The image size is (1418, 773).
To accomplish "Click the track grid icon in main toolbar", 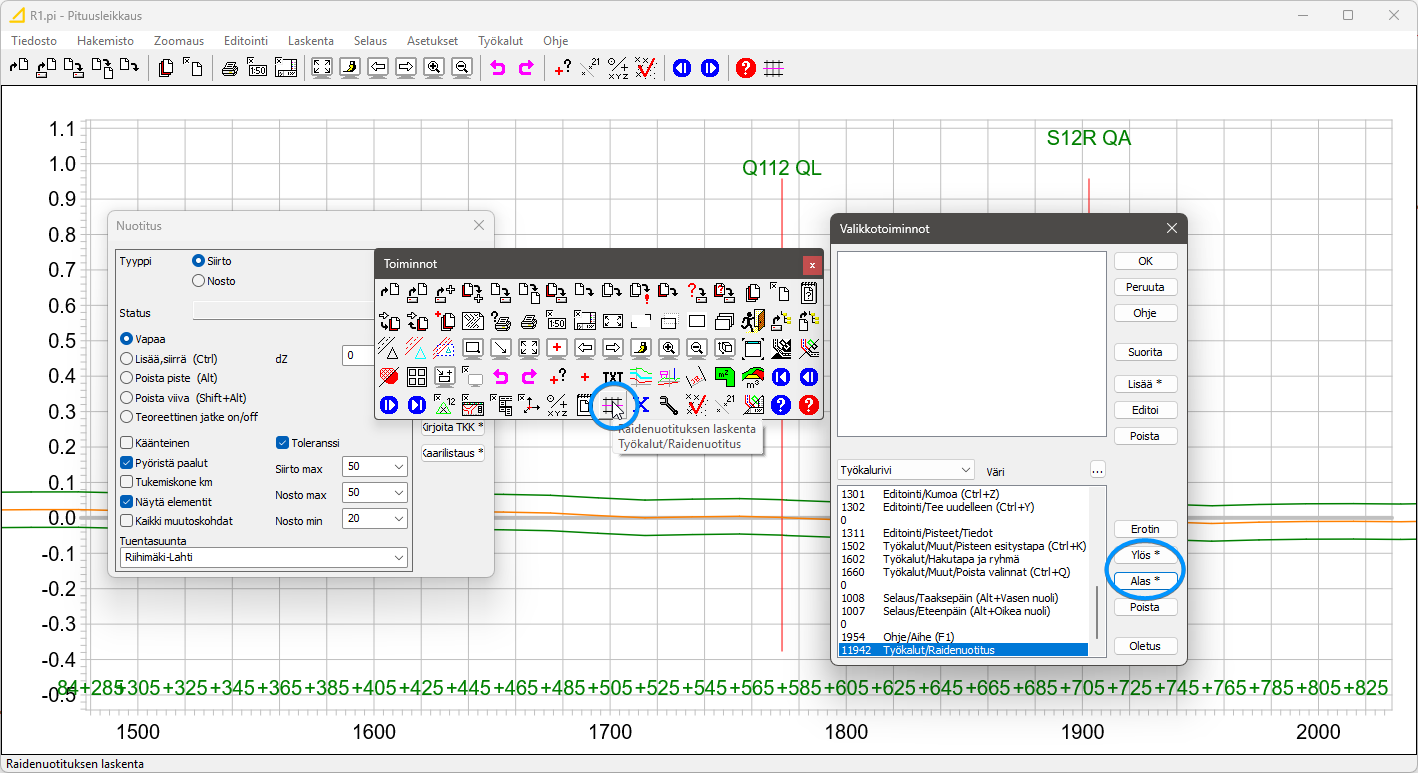I will click(773, 68).
